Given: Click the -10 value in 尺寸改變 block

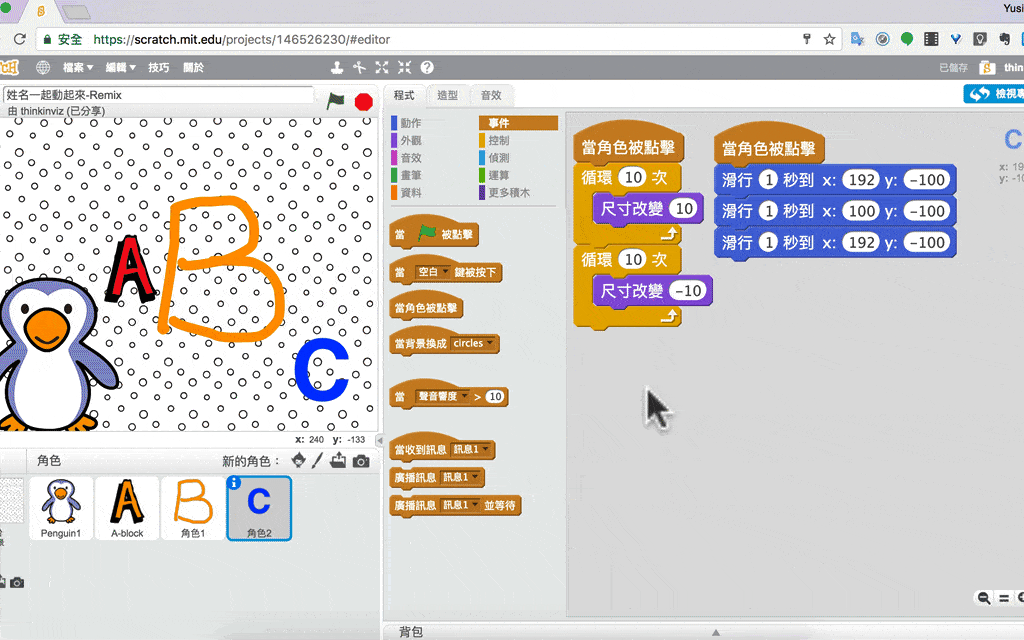Looking at the screenshot, I should point(688,291).
